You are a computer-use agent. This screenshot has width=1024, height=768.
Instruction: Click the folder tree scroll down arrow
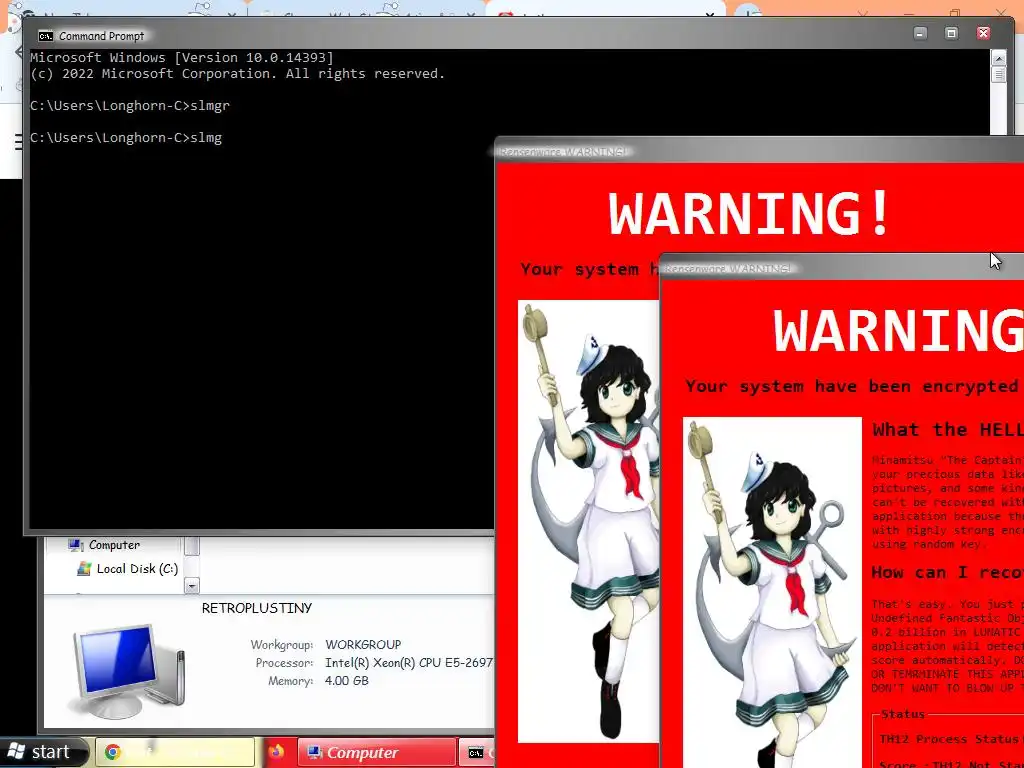pyautogui.click(x=191, y=586)
